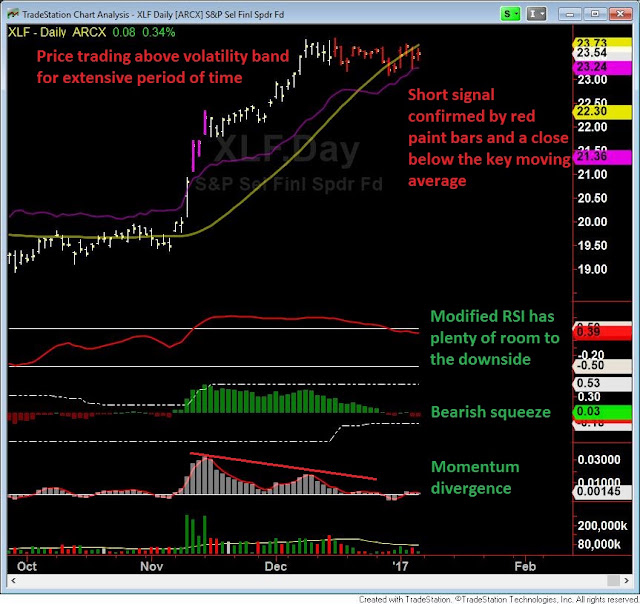Click the -0.50 RSI level label
Screen dimensions: 640x604
[x=602, y=365]
